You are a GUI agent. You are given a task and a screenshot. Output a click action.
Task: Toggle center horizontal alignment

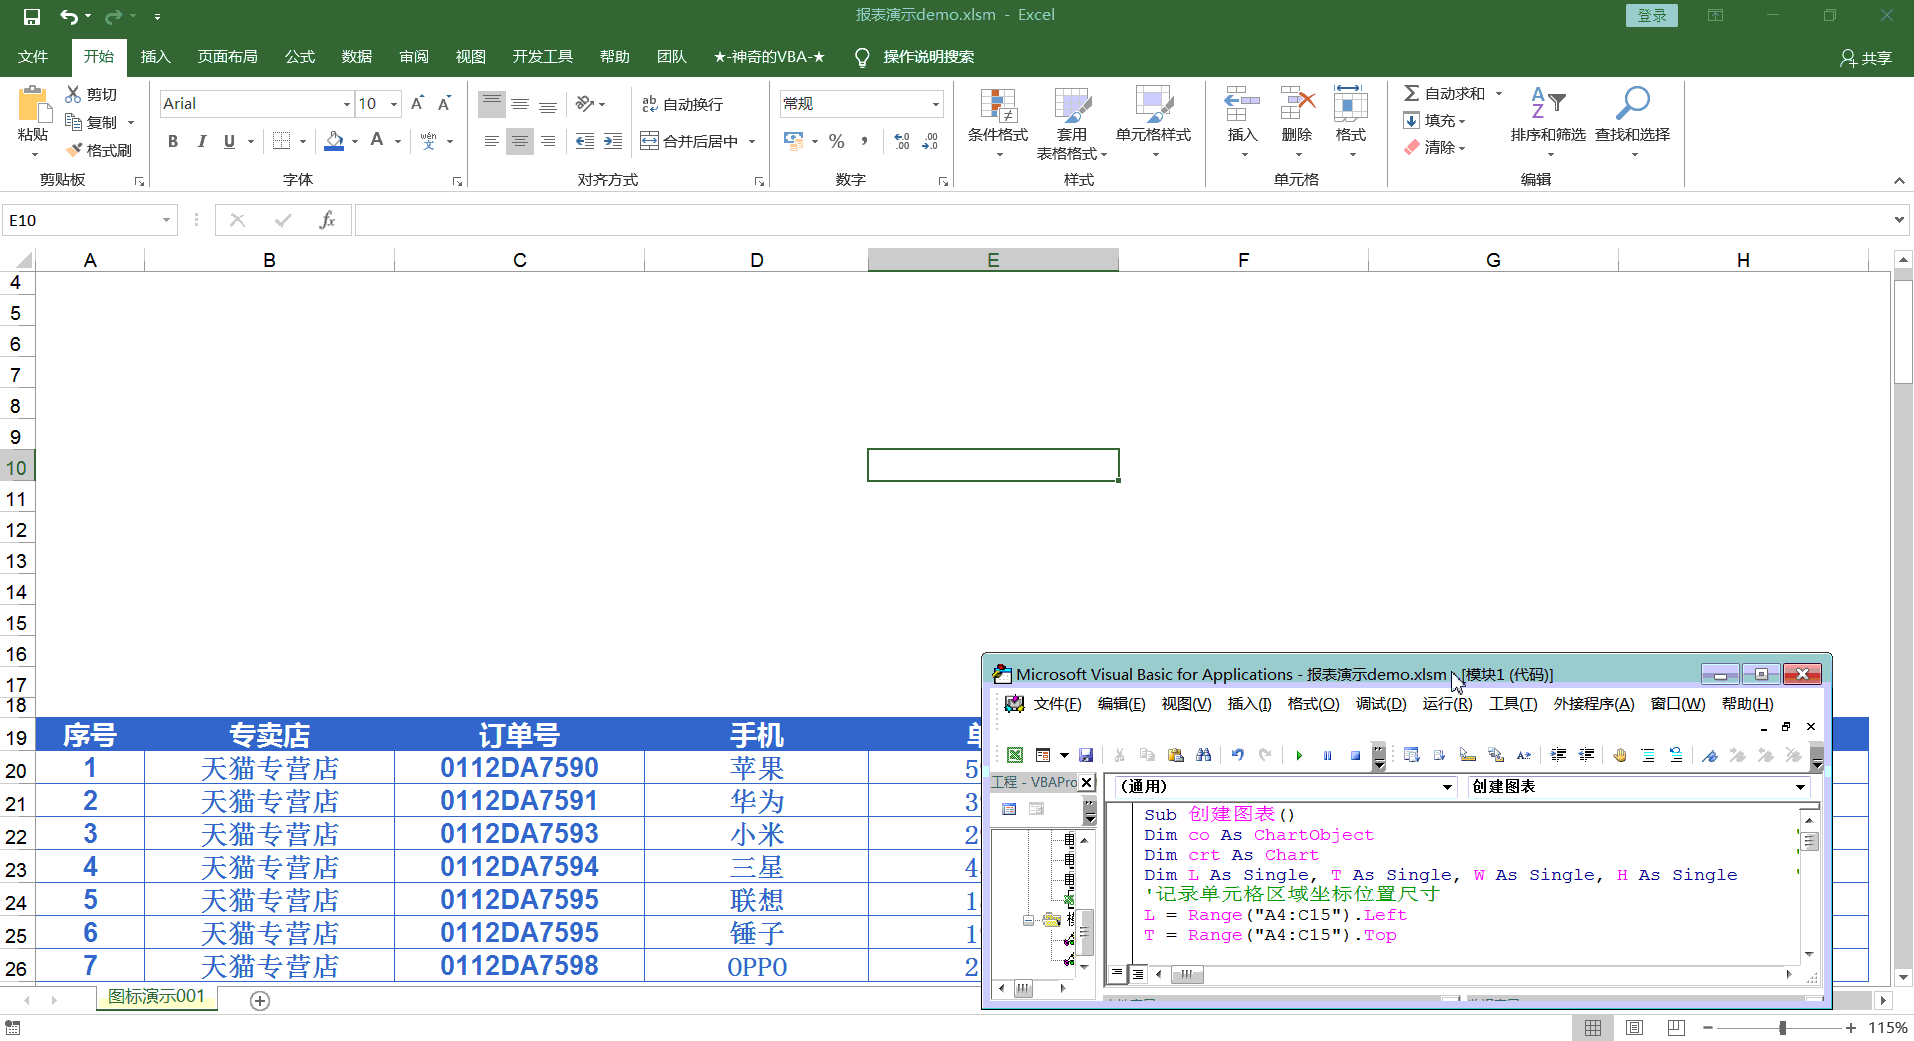pos(519,141)
